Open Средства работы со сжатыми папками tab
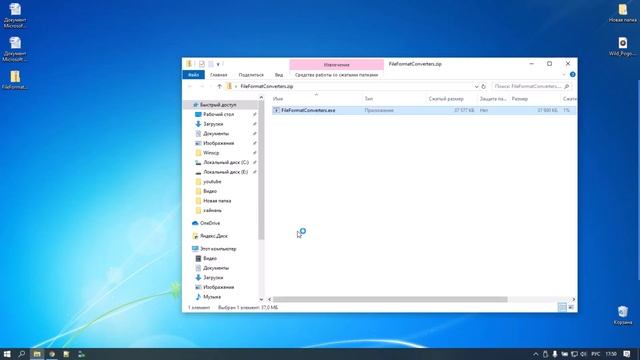Image resolution: width=640 pixels, height=360 pixels. click(336, 75)
